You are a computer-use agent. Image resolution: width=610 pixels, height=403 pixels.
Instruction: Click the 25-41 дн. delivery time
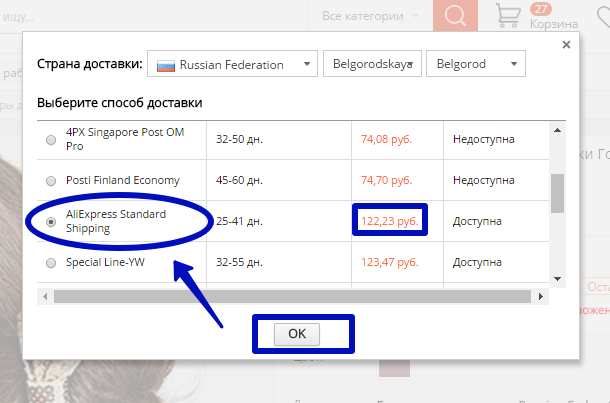coord(239,221)
